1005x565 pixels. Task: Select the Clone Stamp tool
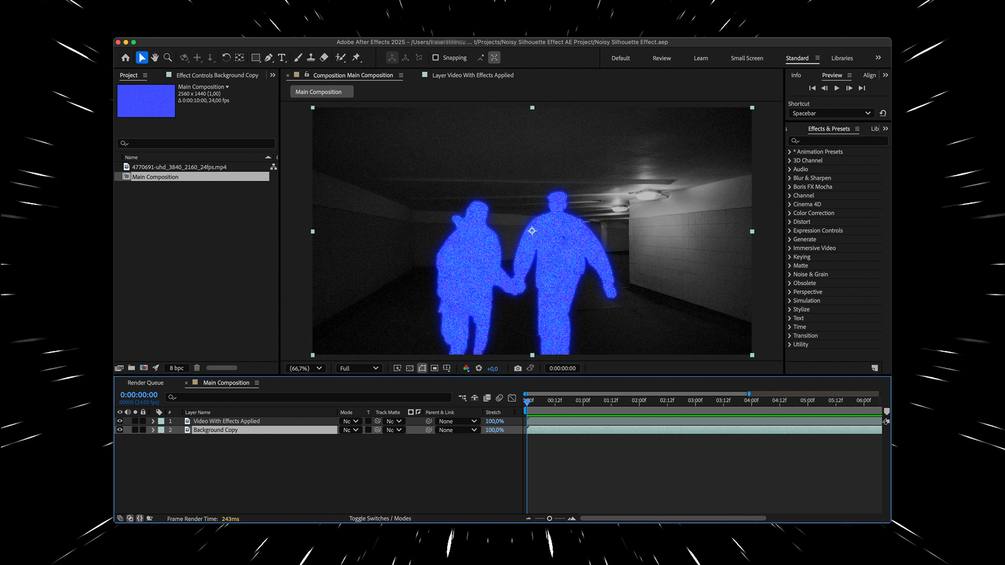click(311, 58)
